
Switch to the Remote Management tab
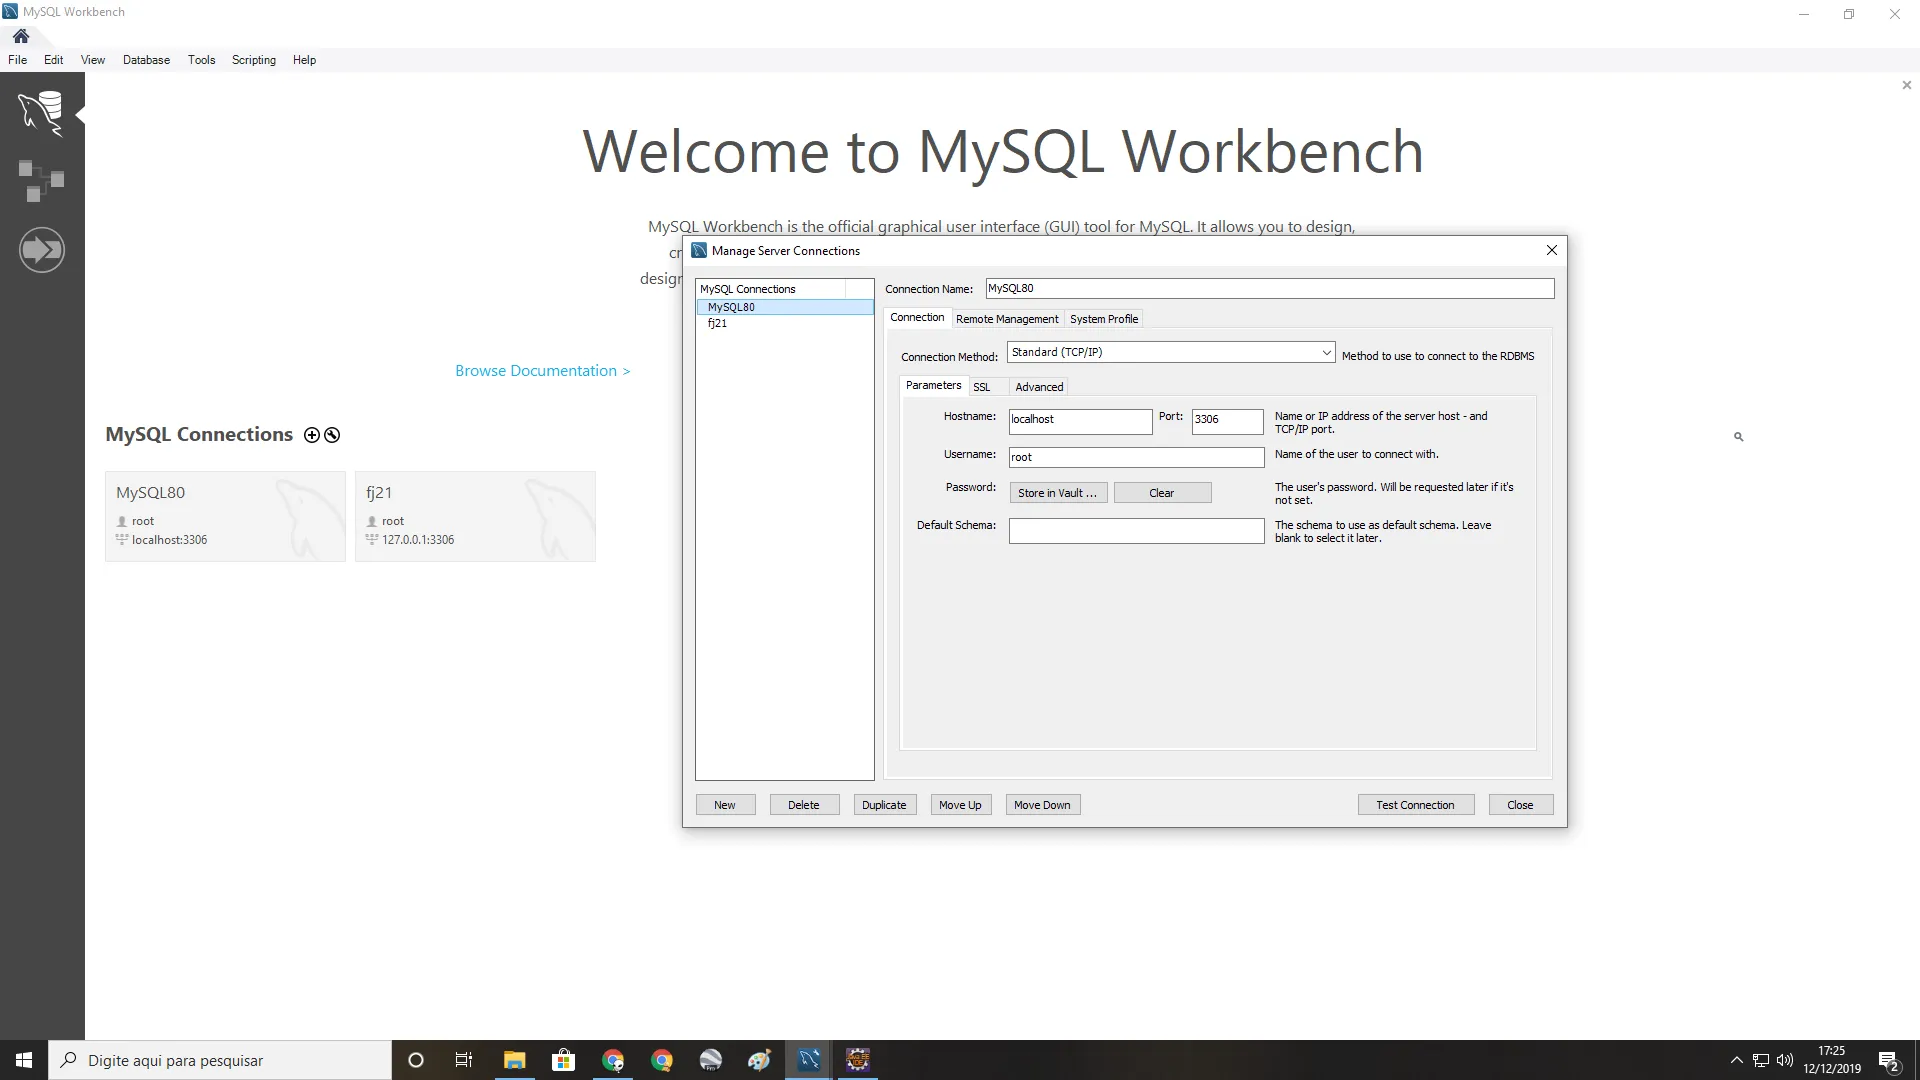point(1006,319)
